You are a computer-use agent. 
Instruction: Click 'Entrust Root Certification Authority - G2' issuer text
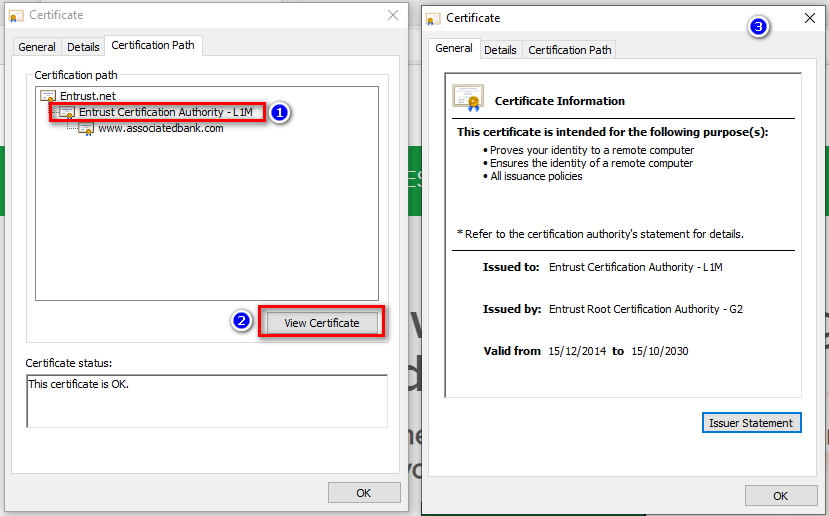[646, 309]
